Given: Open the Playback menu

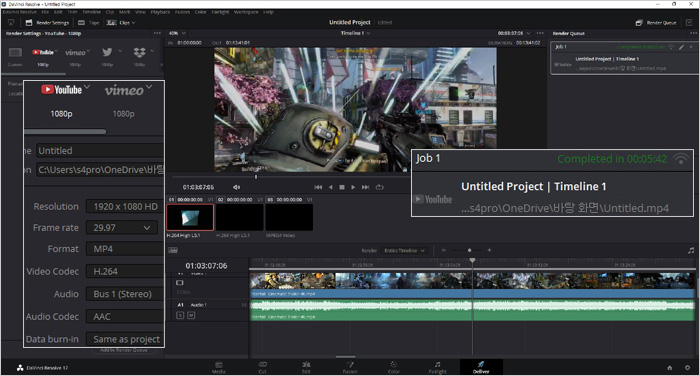Looking at the screenshot, I should point(160,12).
